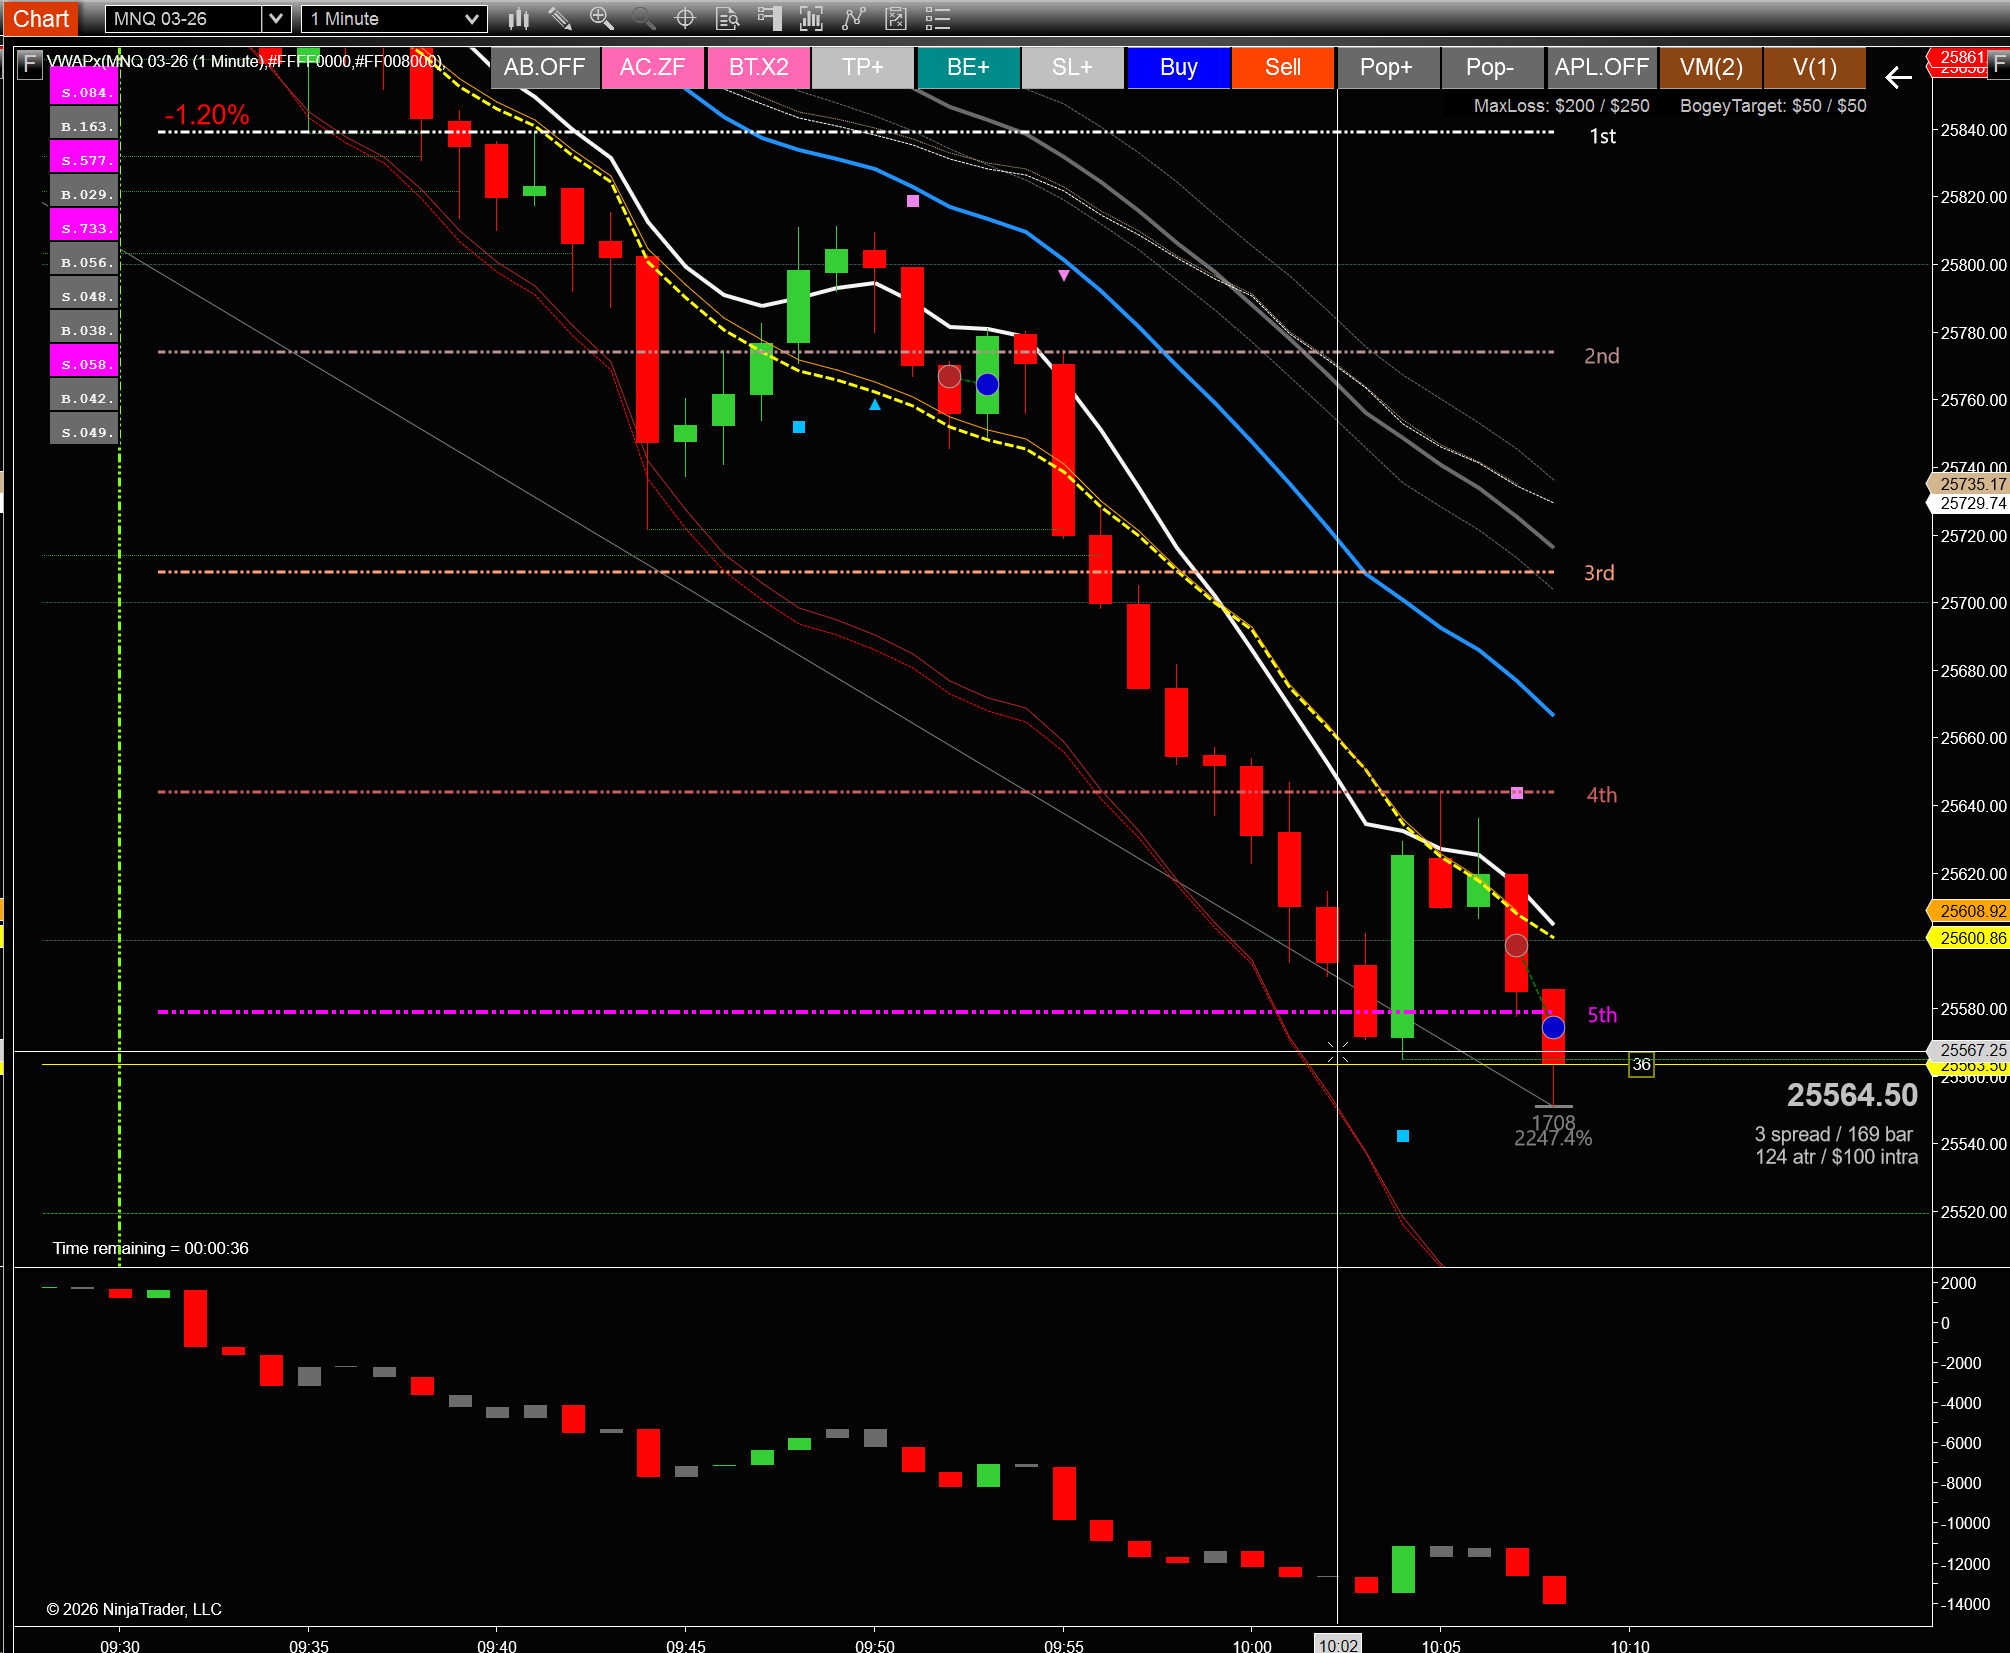Open the Chart Trader icon
Viewport: 2010px width, 1653px height.
pyautogui.click(x=769, y=18)
